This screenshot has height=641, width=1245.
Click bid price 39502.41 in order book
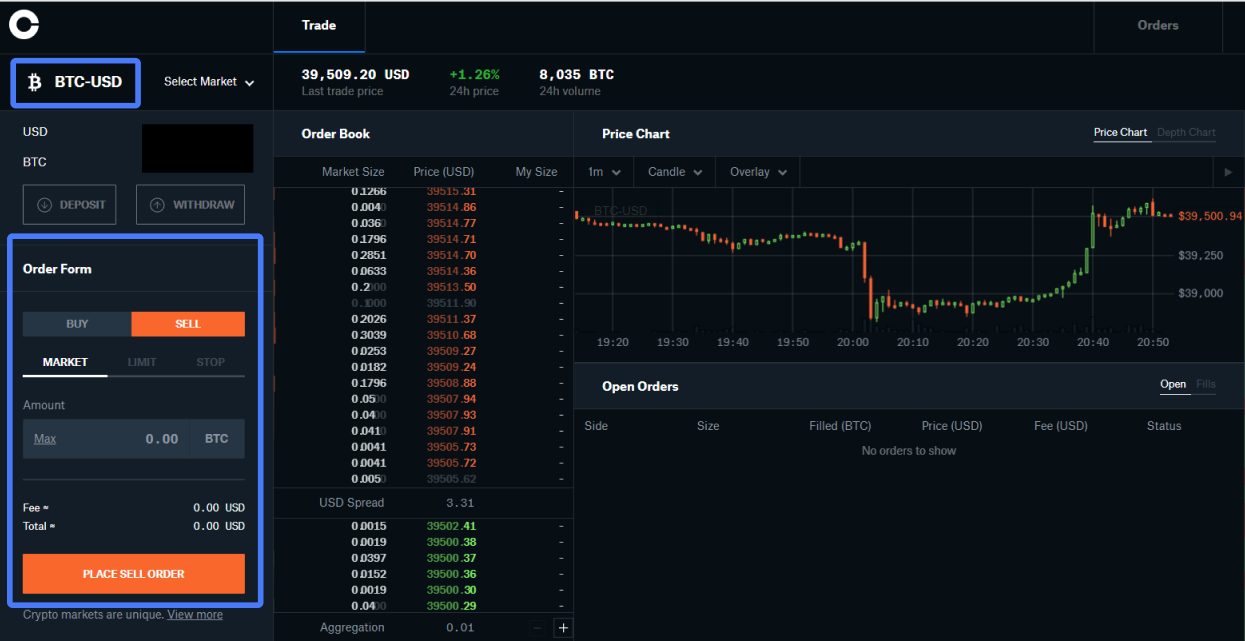point(451,526)
